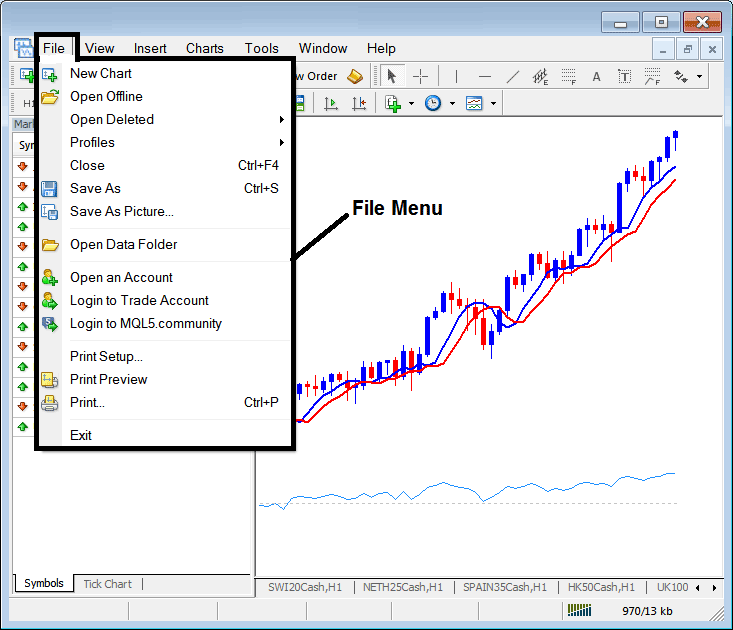733x630 pixels.
Task: Switch to HK50Cash,H1 chart tab
Action: point(602,587)
